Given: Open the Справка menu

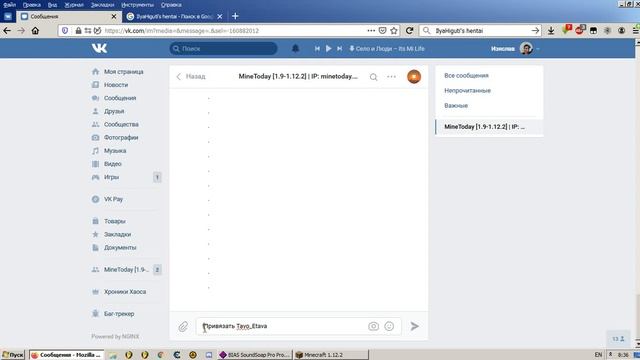Looking at the screenshot, I should pyautogui.click(x=171, y=5).
